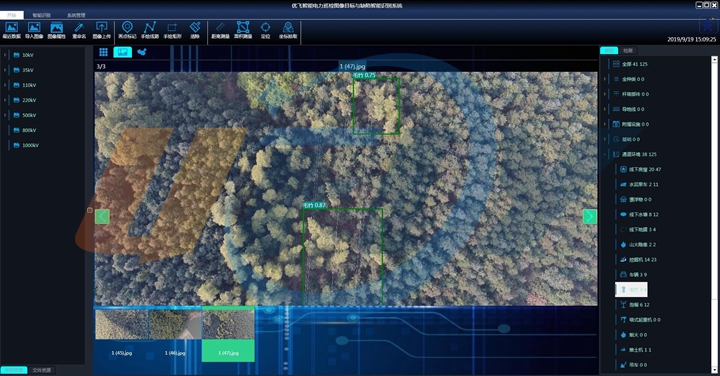Go to previous image with left arrow
The image size is (720, 376).
point(102,217)
